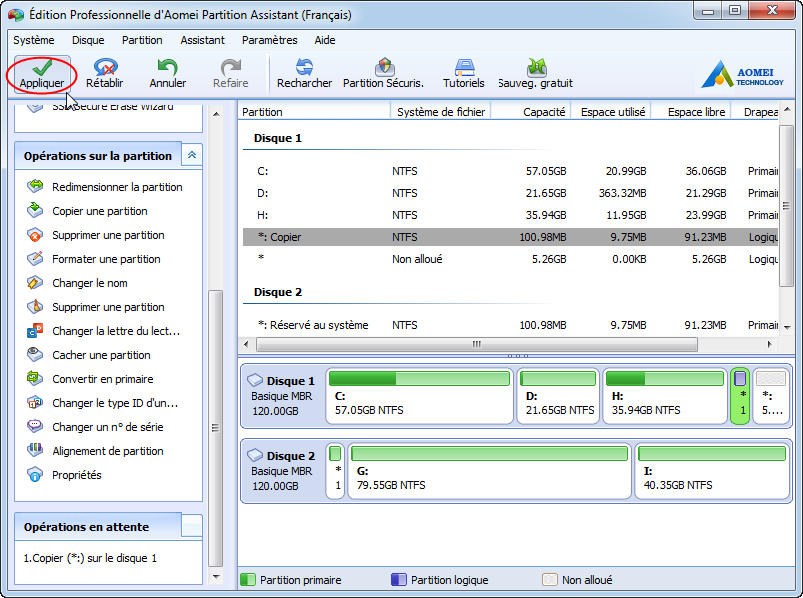This screenshot has height=598, width=803.
Task: Click the Appliquer checkmark icon
Action: [x=42, y=67]
